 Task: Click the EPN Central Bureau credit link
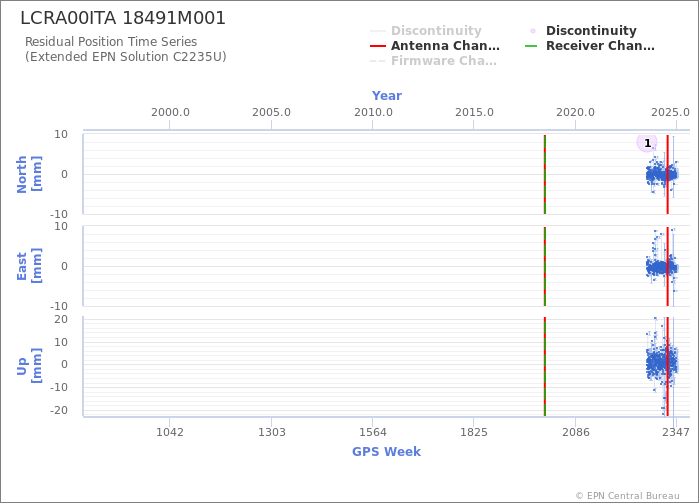pyautogui.click(x=627, y=496)
